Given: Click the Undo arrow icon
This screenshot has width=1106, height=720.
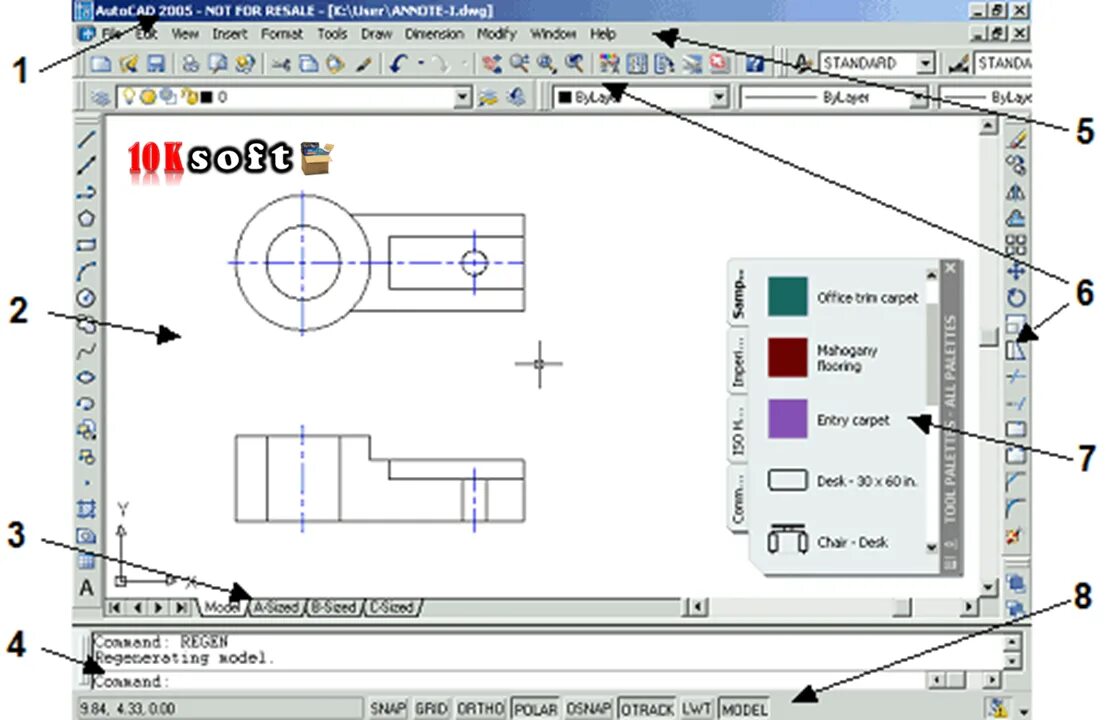Looking at the screenshot, I should 399,64.
